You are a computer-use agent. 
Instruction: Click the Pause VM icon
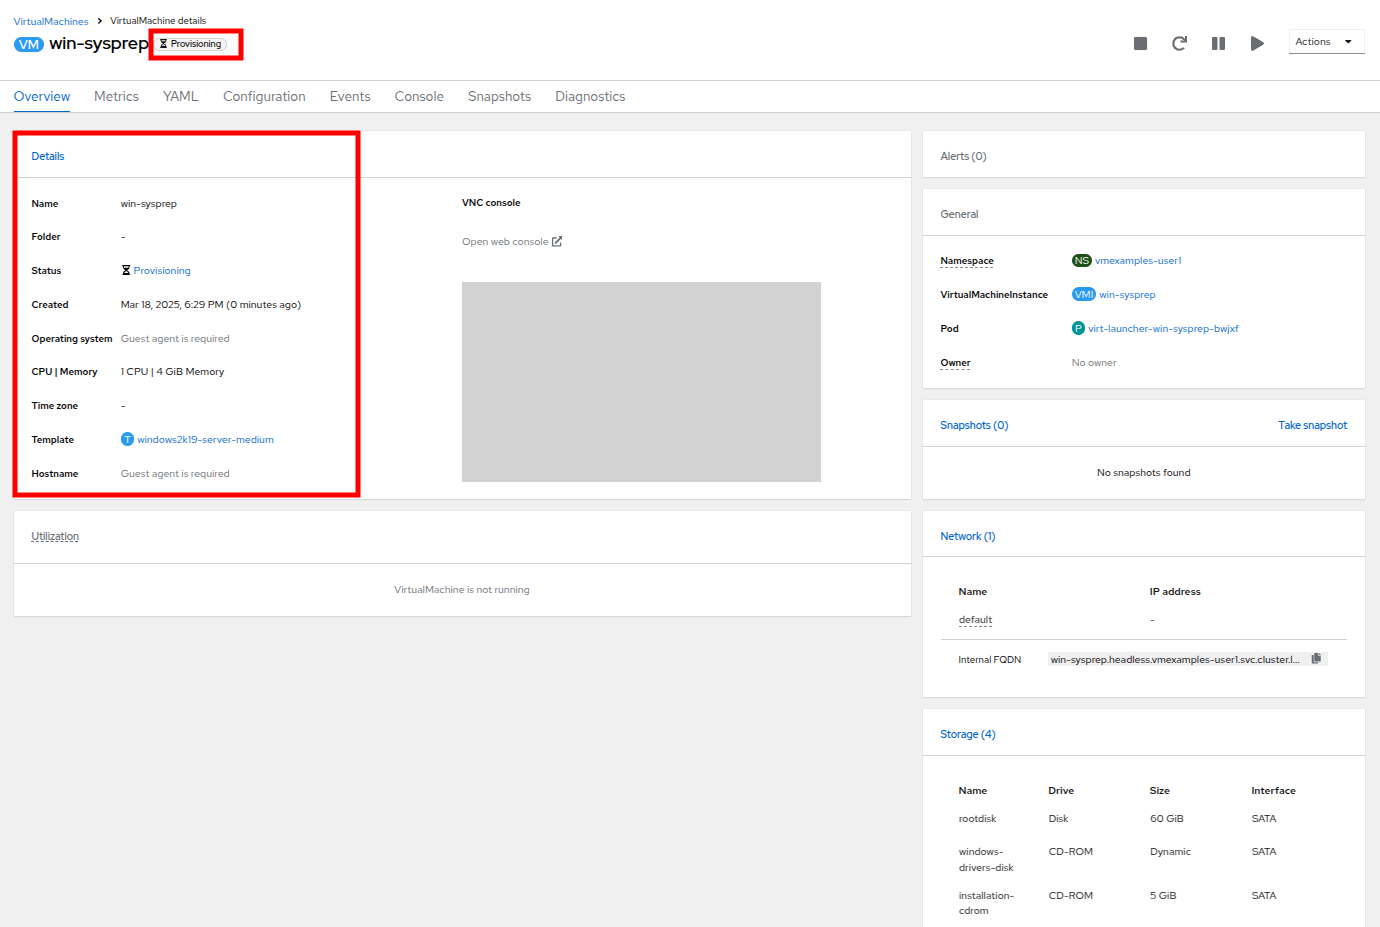(1218, 43)
